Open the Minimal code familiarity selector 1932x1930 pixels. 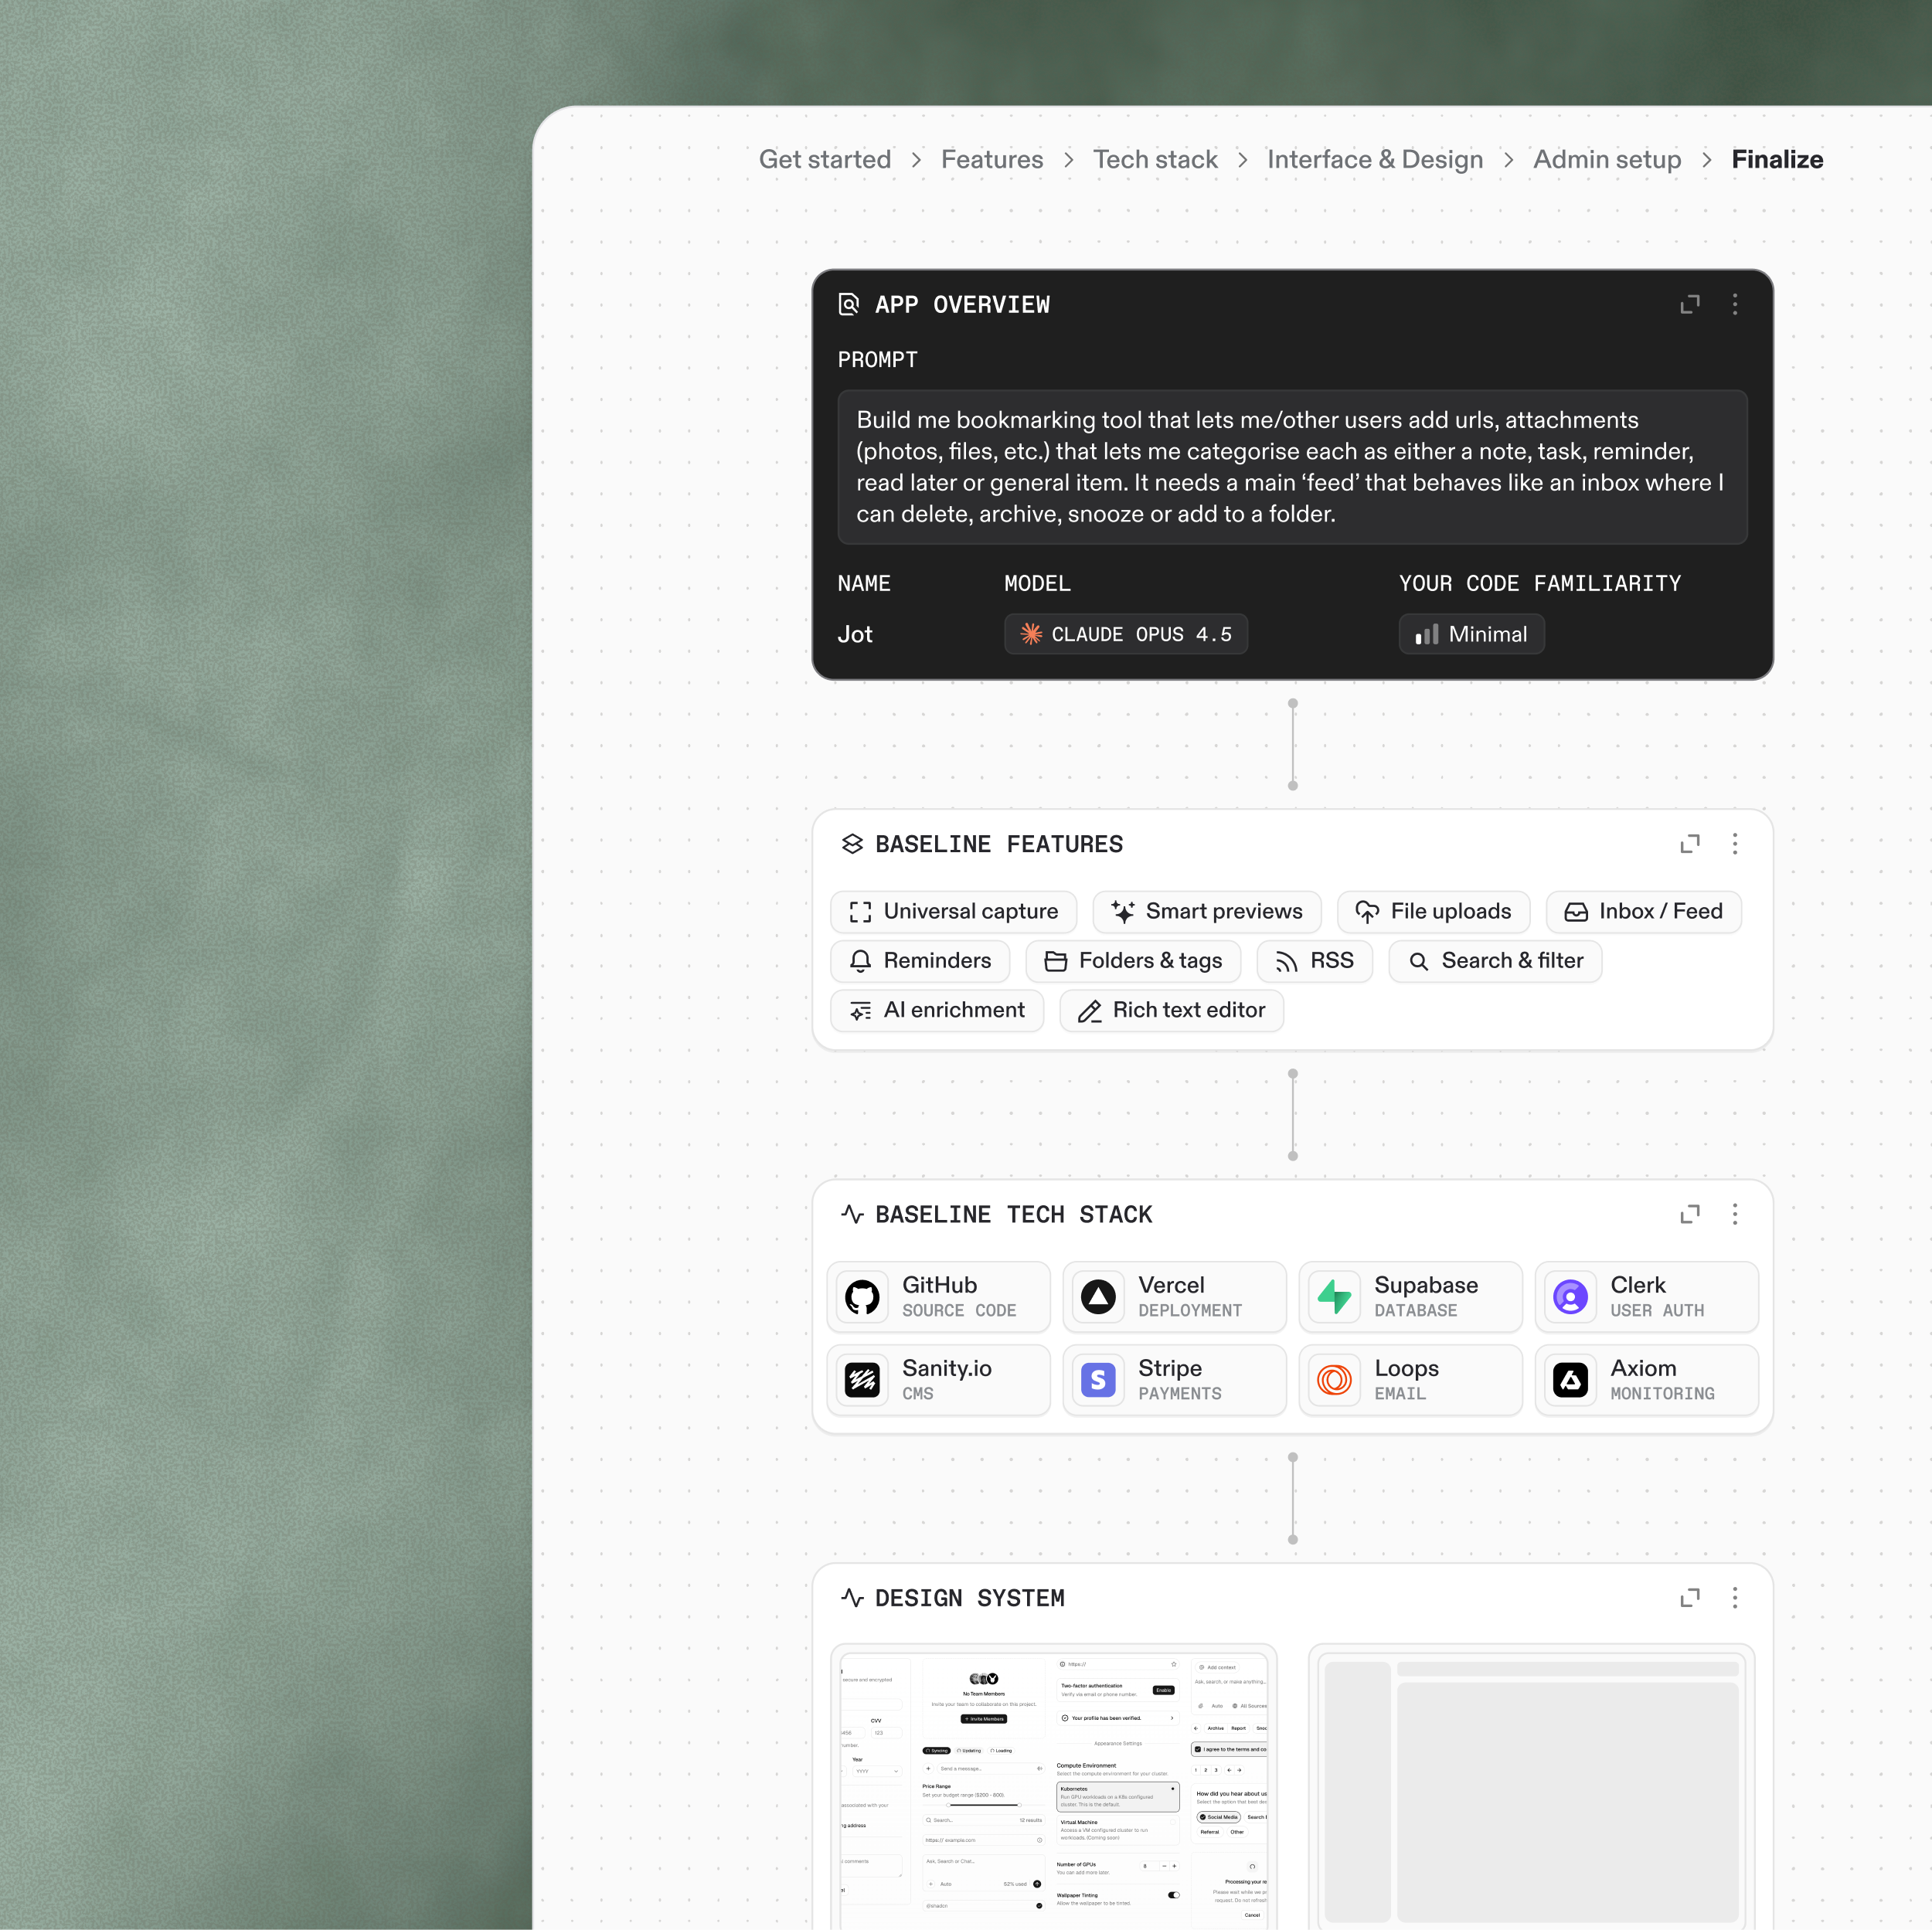click(1471, 634)
